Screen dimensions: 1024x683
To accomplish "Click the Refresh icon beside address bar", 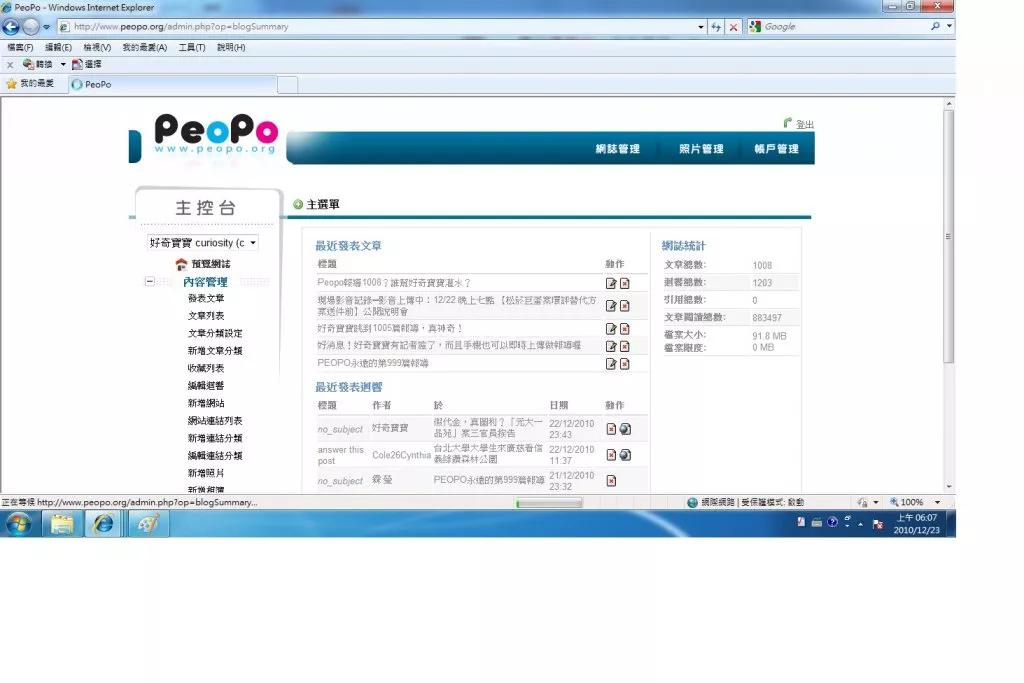I will pos(716,27).
